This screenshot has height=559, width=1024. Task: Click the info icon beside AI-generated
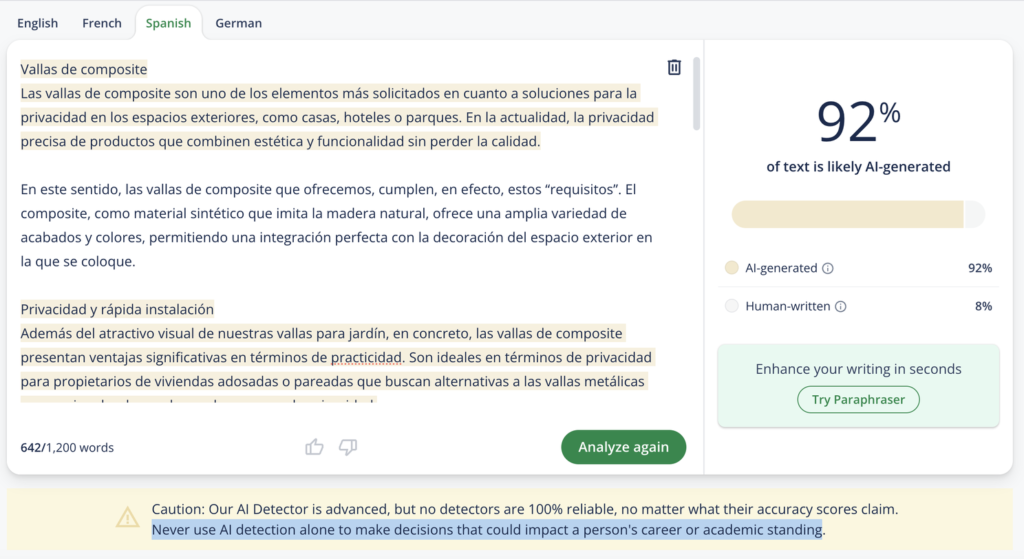pyautogui.click(x=828, y=268)
